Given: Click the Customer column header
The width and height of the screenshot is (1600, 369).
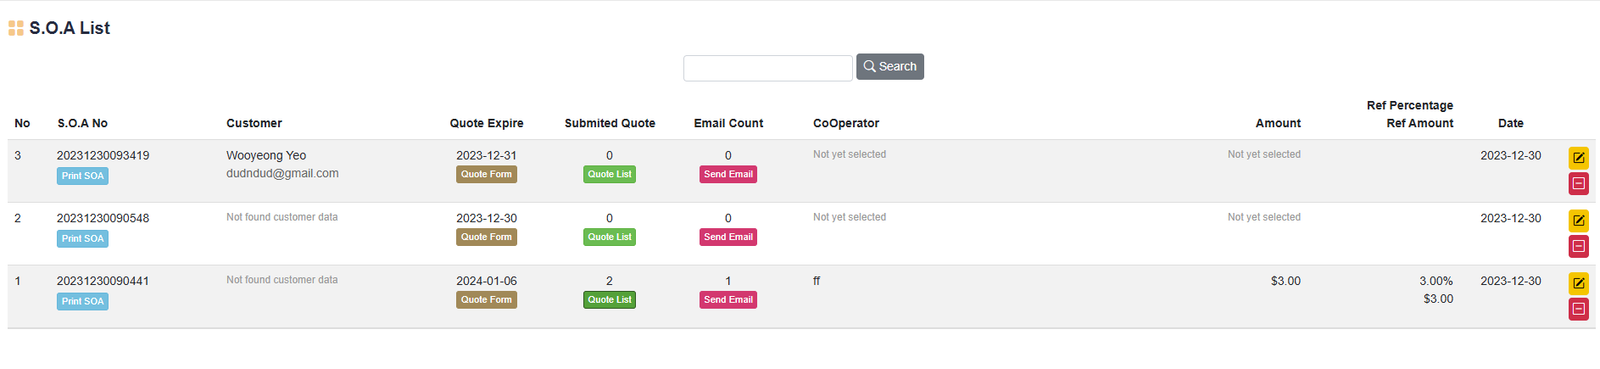Looking at the screenshot, I should [x=254, y=123].
